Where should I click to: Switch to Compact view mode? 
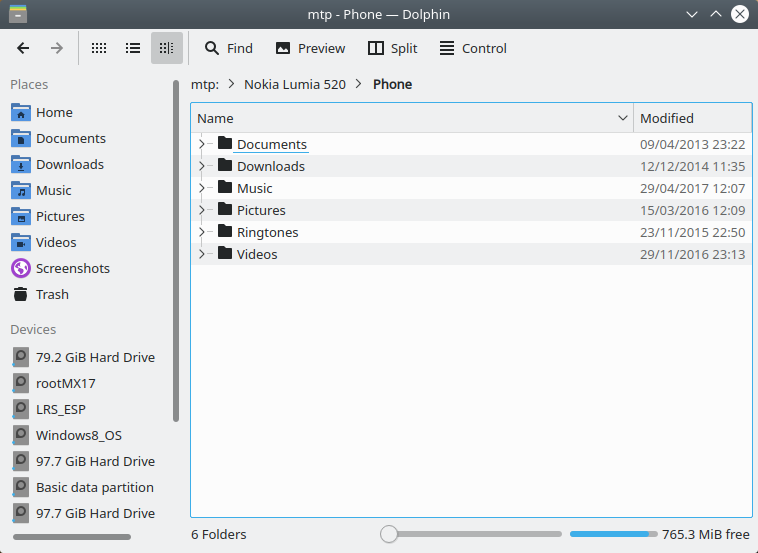pyautogui.click(x=133, y=48)
